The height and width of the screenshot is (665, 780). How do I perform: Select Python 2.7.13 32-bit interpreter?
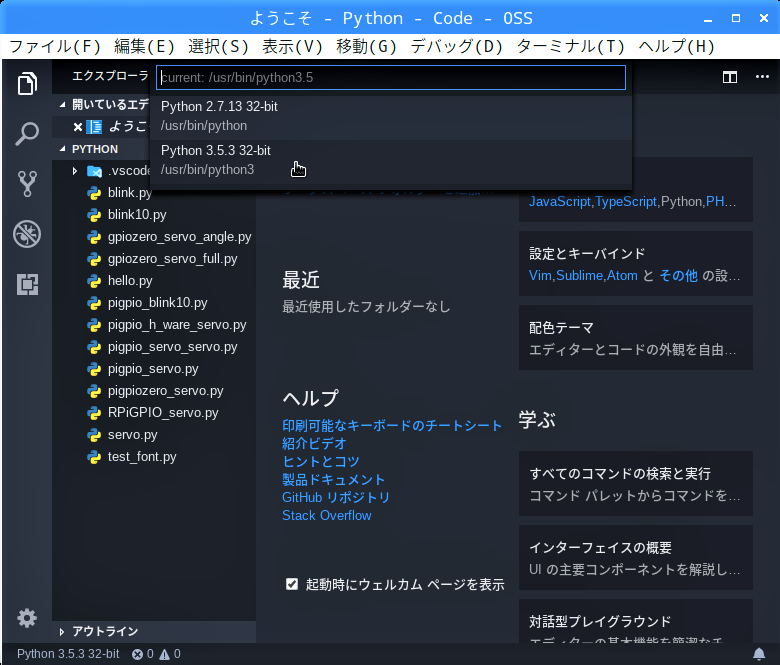click(x=391, y=116)
